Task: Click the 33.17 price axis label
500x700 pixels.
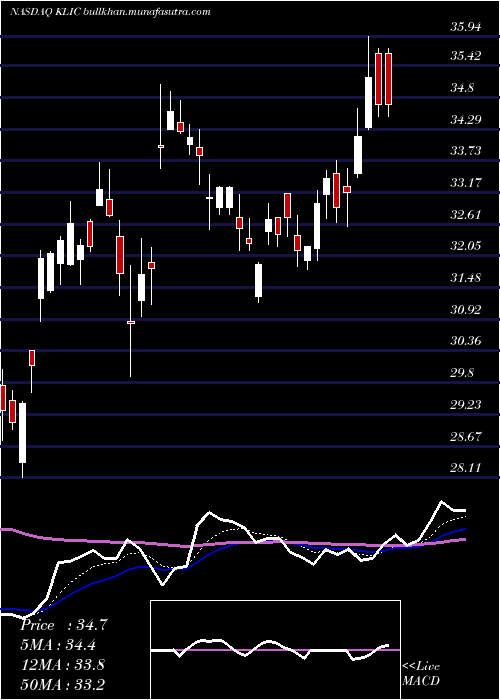Action: pos(466,183)
